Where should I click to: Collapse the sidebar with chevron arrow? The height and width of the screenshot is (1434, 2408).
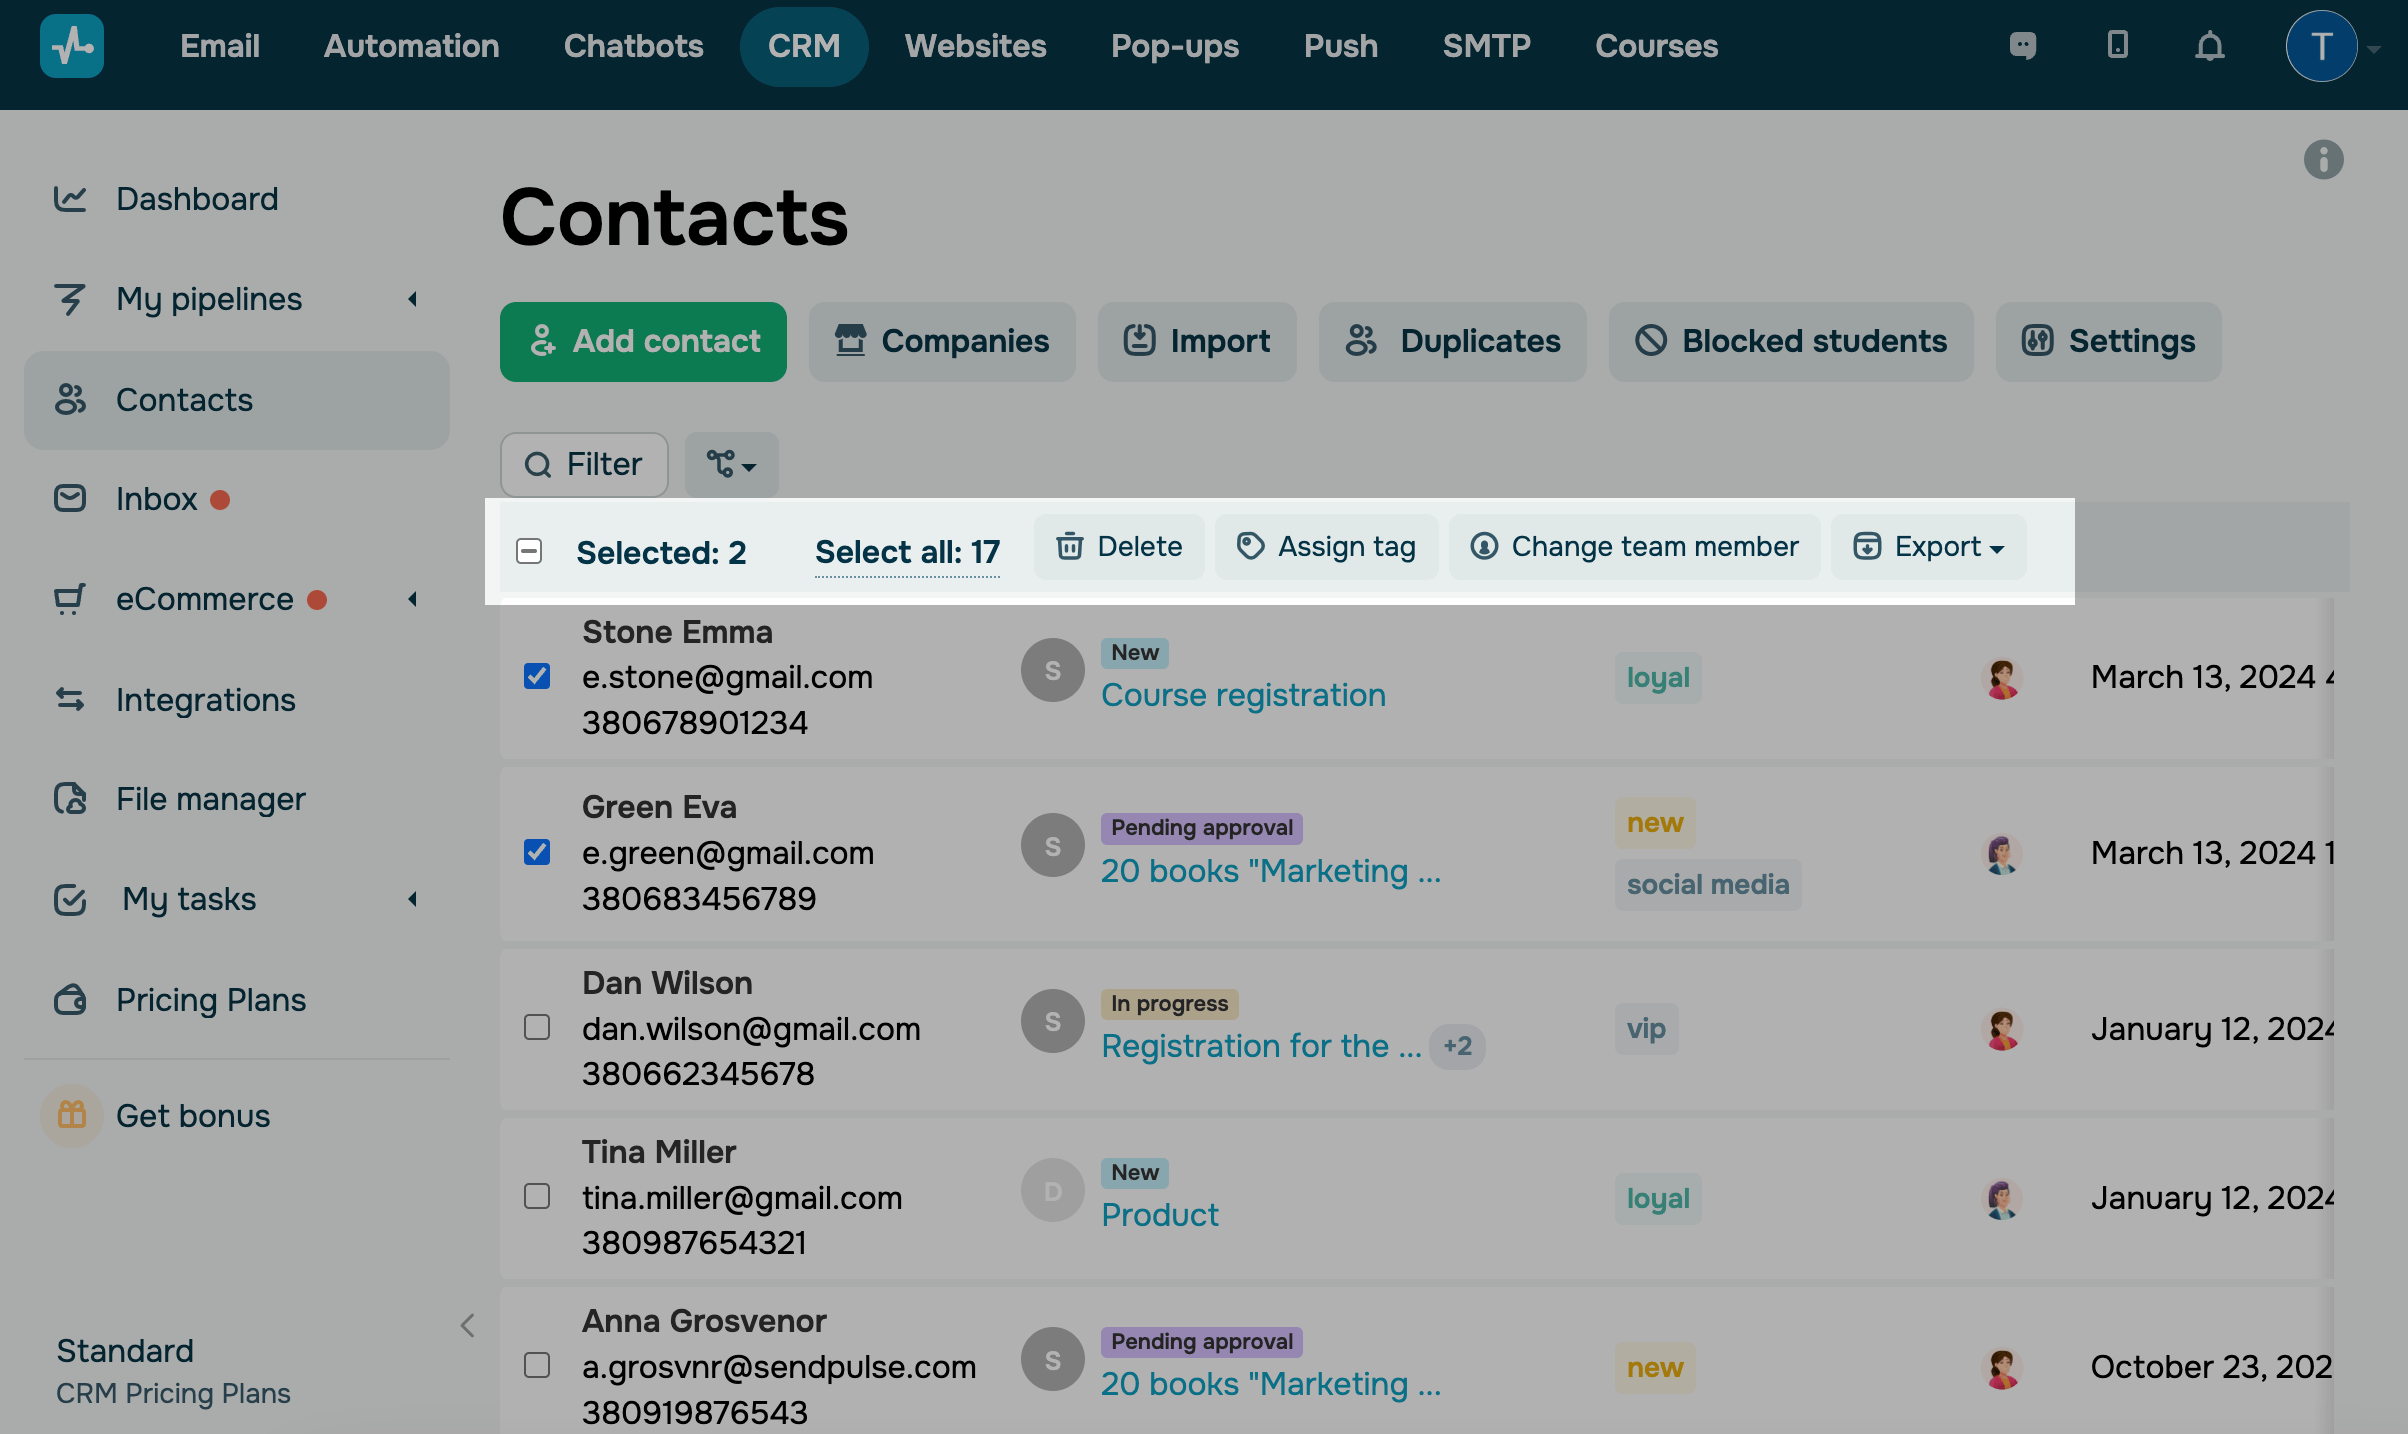click(467, 1325)
